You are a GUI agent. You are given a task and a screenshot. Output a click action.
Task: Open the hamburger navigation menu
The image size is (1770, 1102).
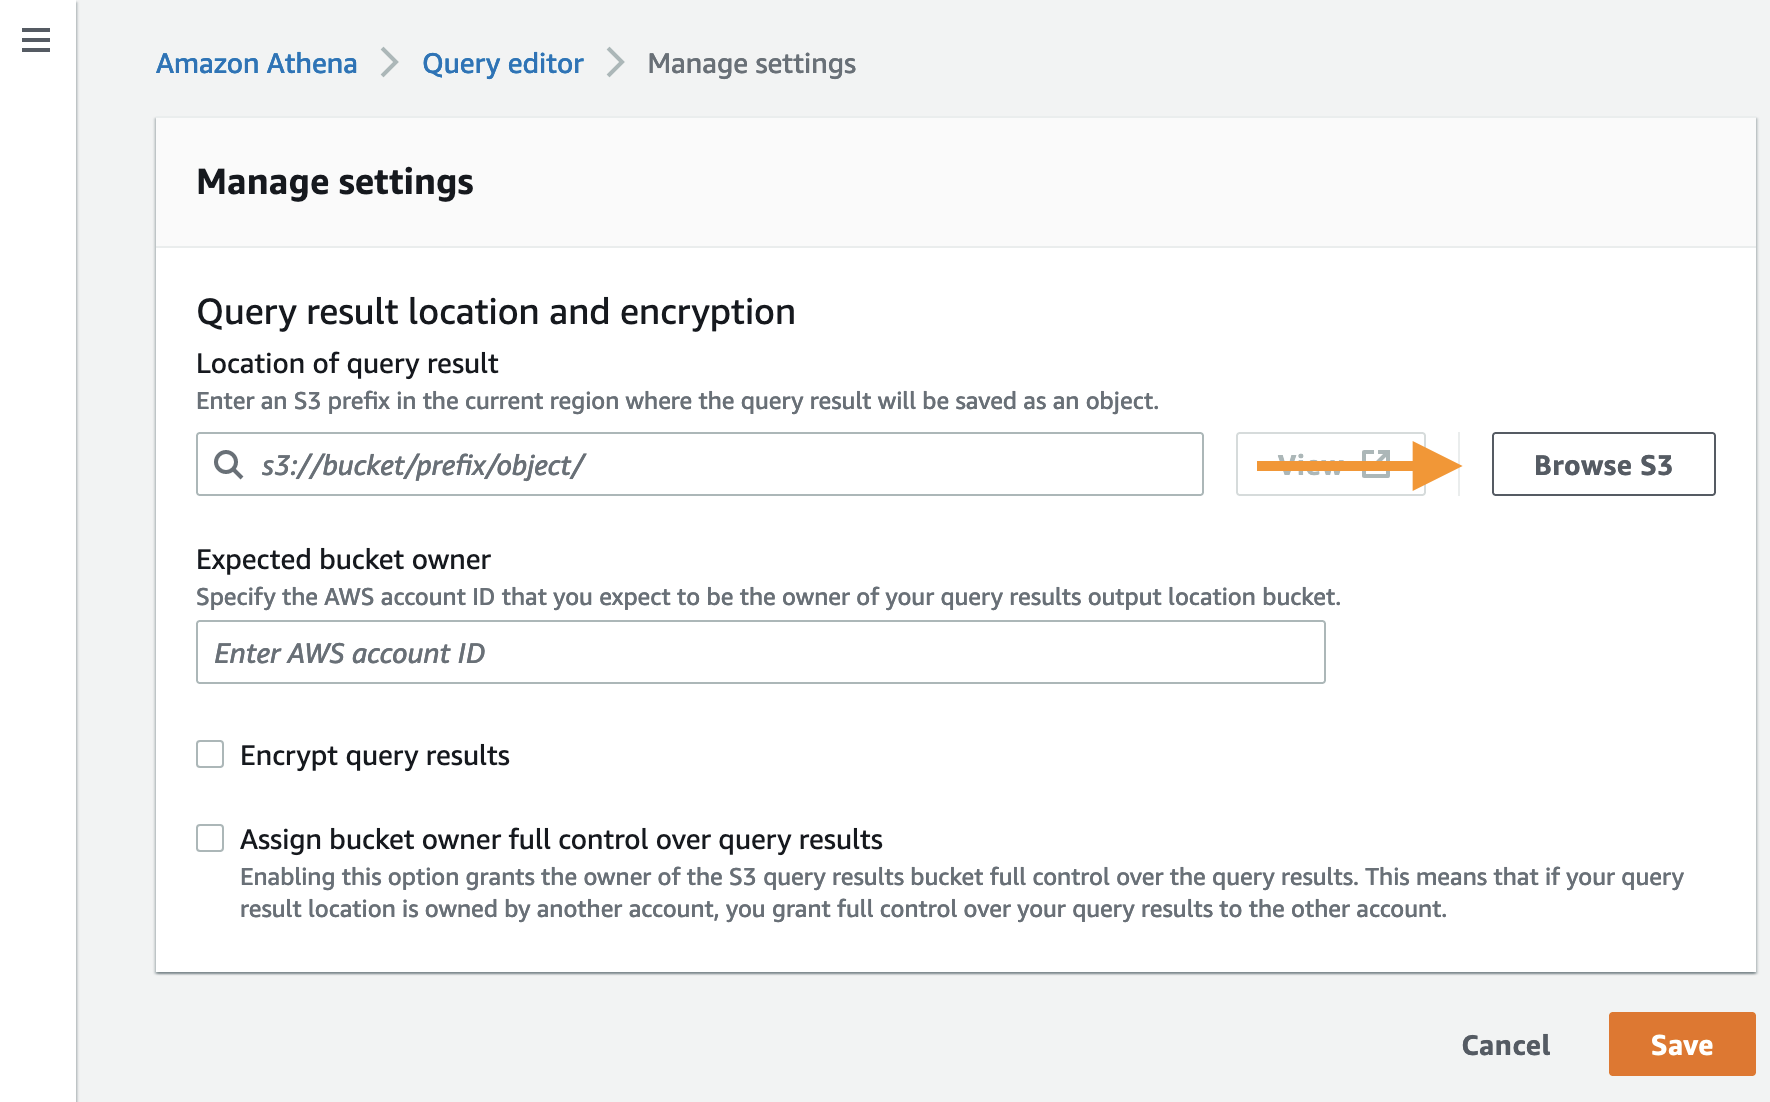pos(36,40)
